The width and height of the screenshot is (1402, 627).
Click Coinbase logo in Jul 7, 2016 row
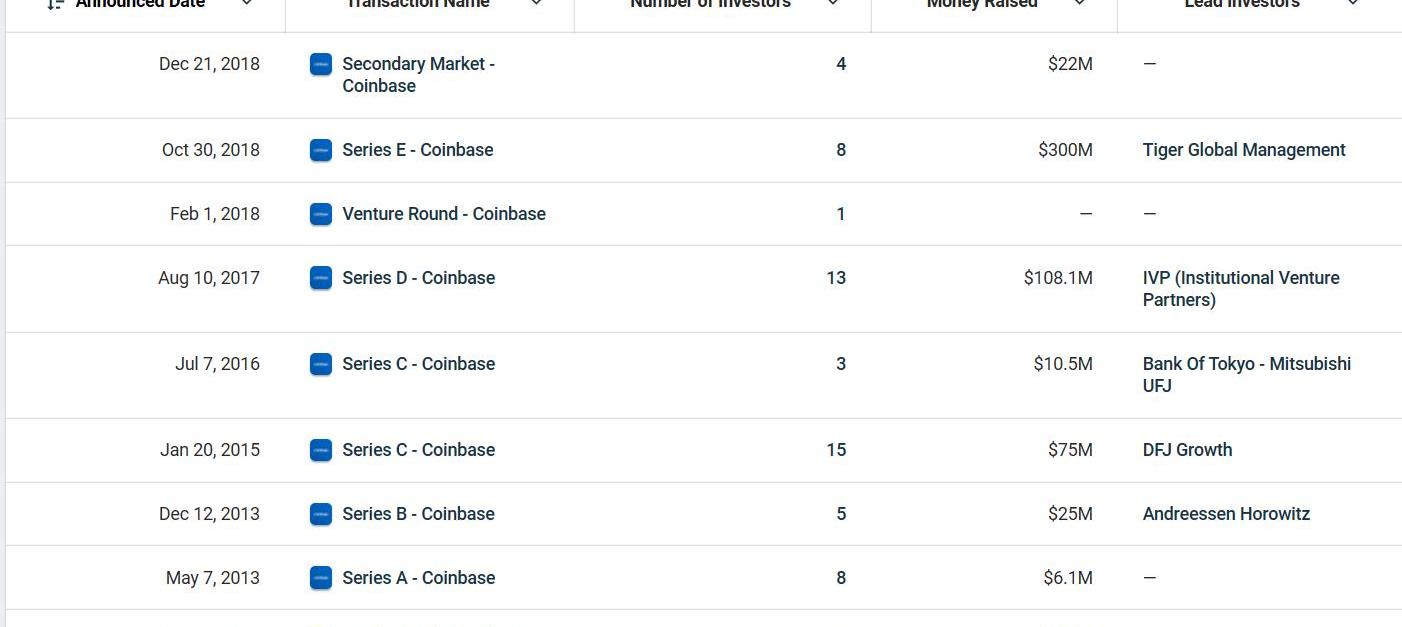[x=321, y=365]
